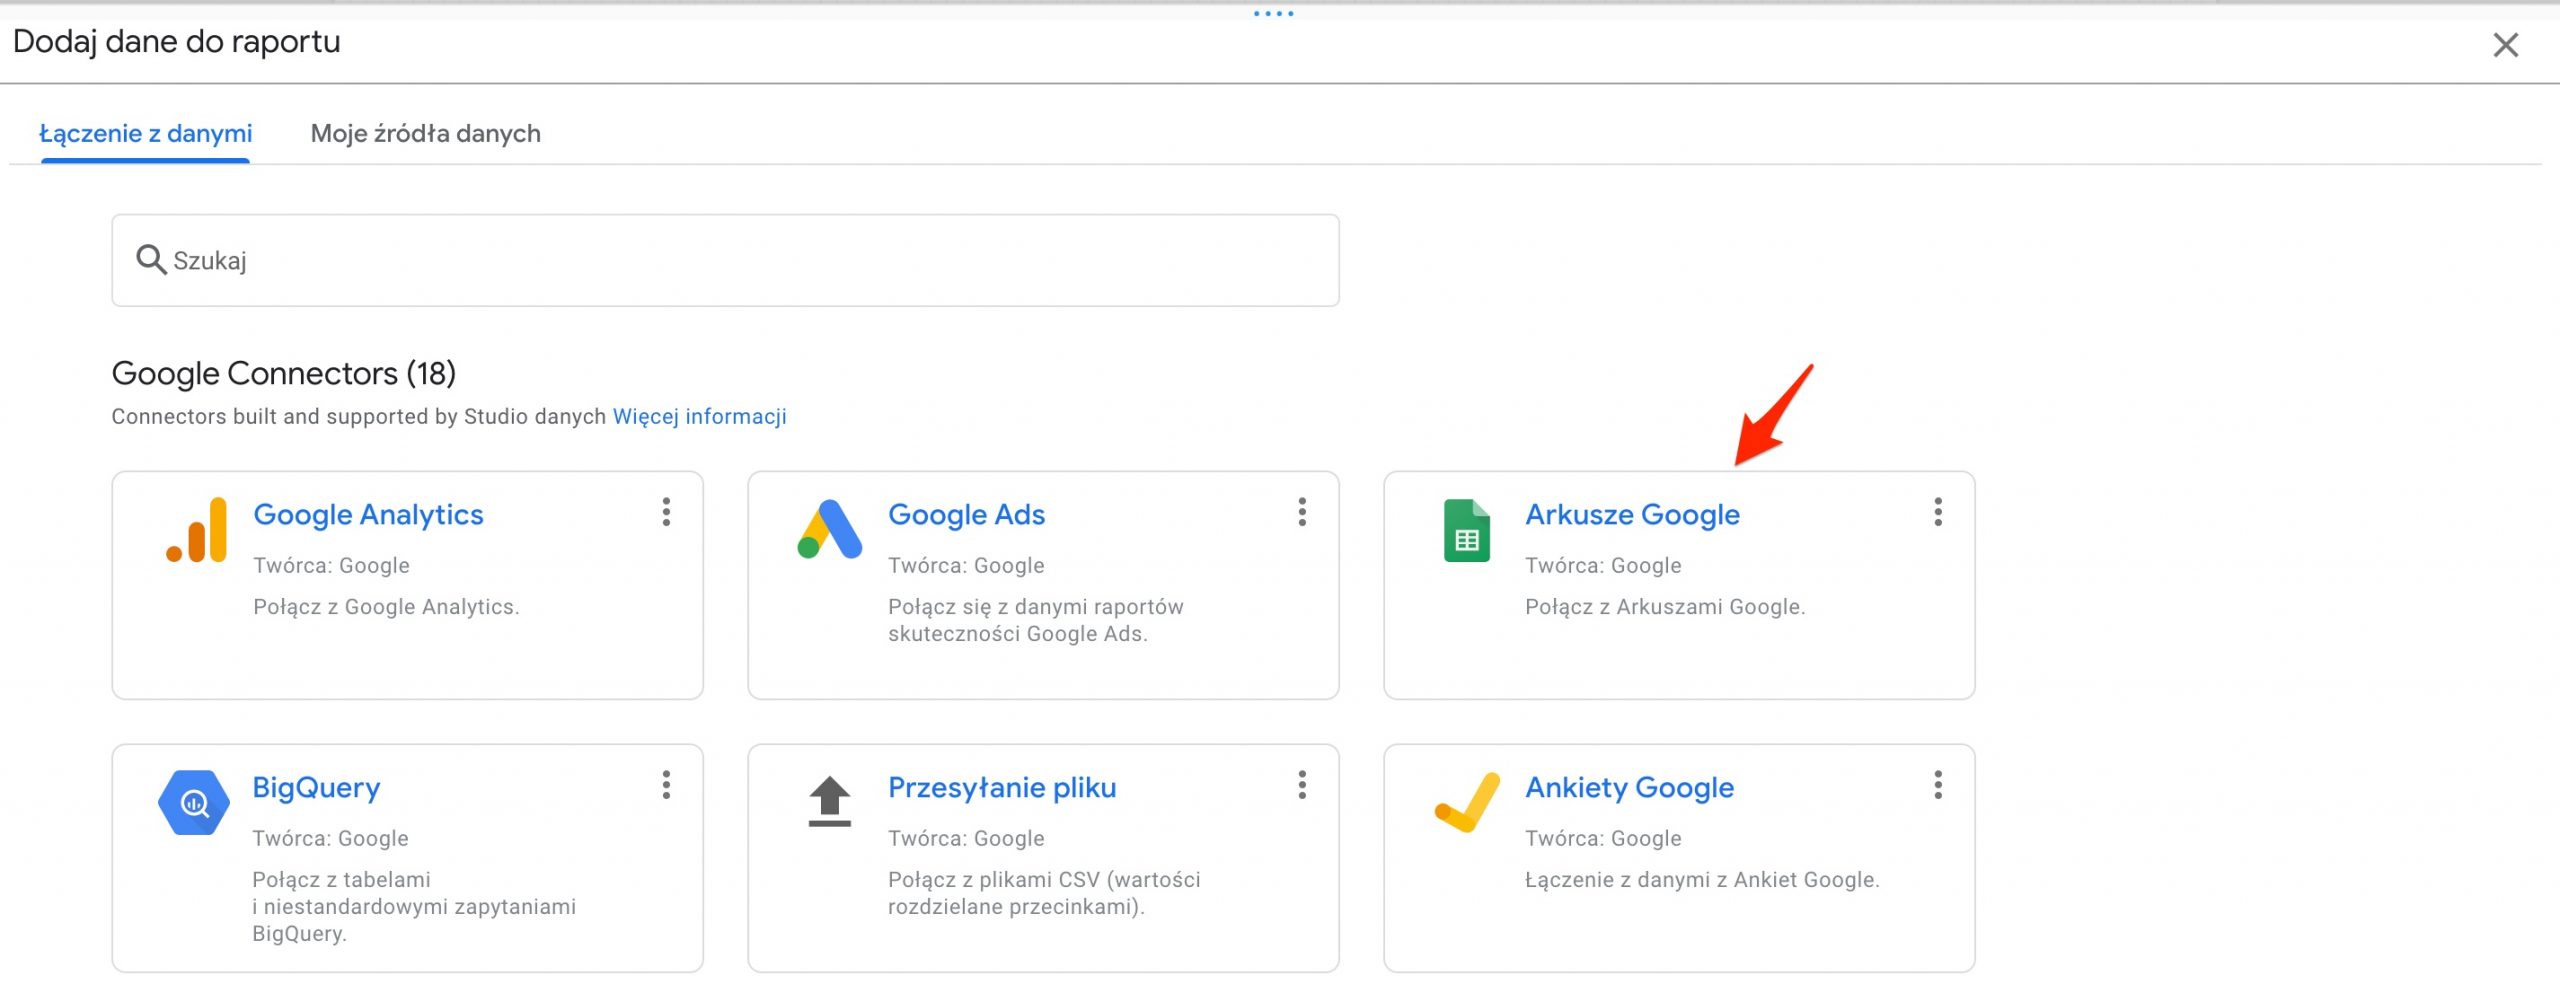The width and height of the screenshot is (2560, 984).
Task: Close the Dodaj dane do raportu dialog
Action: pos(2505,45)
